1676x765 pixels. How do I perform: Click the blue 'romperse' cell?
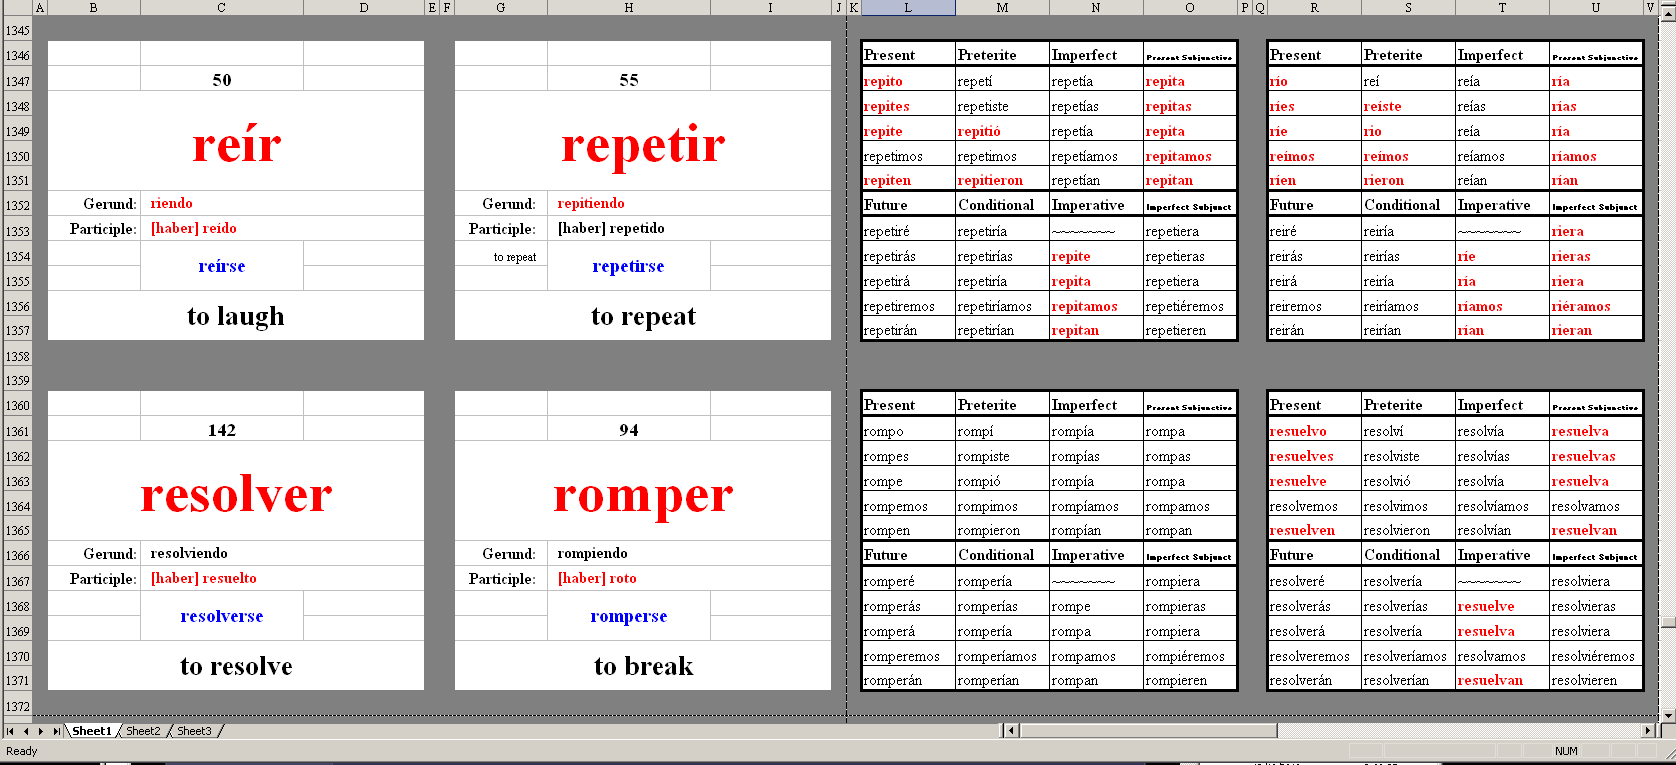(x=629, y=616)
